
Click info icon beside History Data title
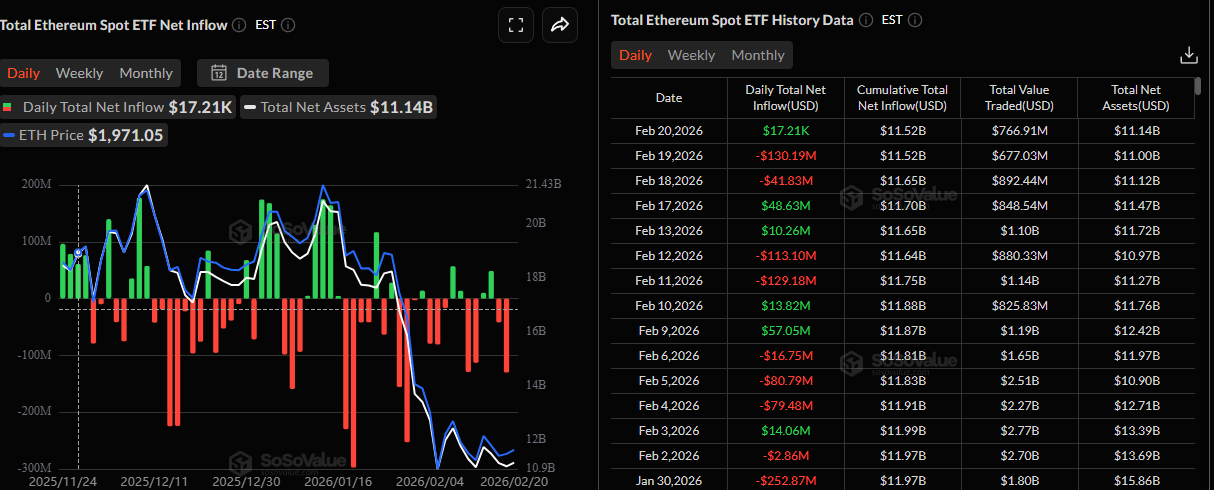click(865, 20)
